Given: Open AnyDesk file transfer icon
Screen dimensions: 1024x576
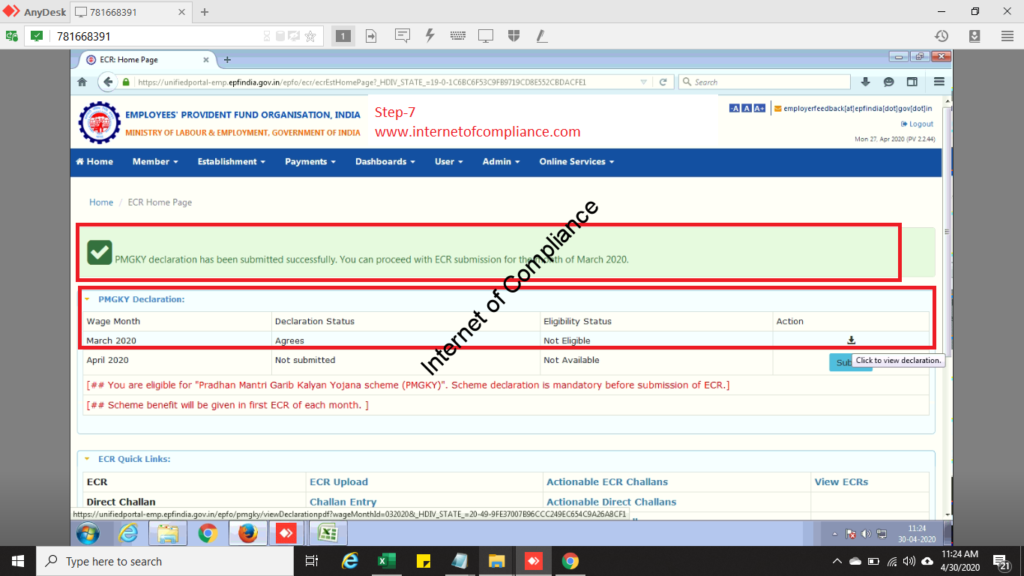Looking at the screenshot, I should 371,36.
